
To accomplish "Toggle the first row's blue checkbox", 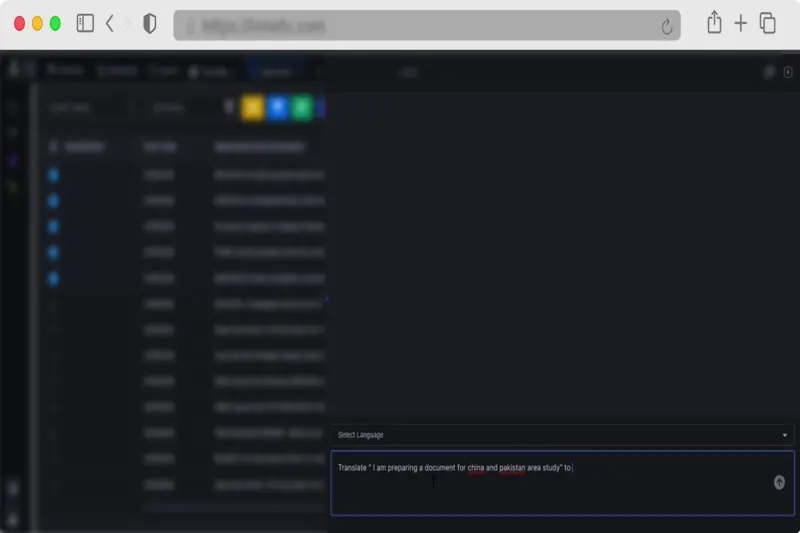I will pyautogui.click(x=54, y=174).
